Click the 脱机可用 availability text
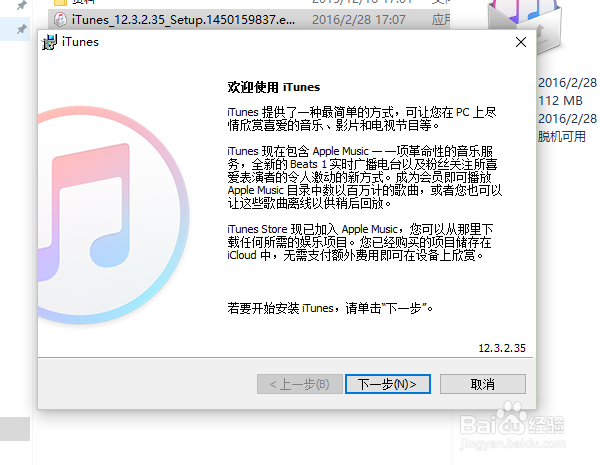The image size is (600, 465). 562,137
